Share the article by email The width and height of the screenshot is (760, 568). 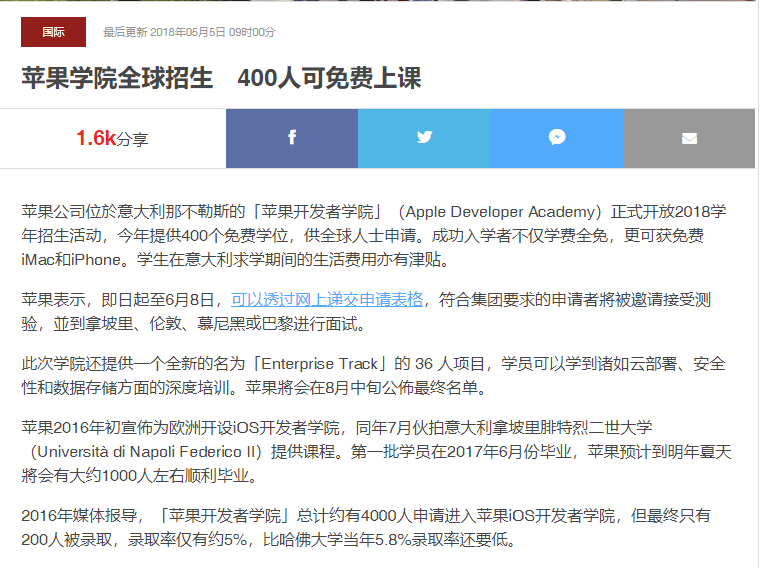coord(689,139)
